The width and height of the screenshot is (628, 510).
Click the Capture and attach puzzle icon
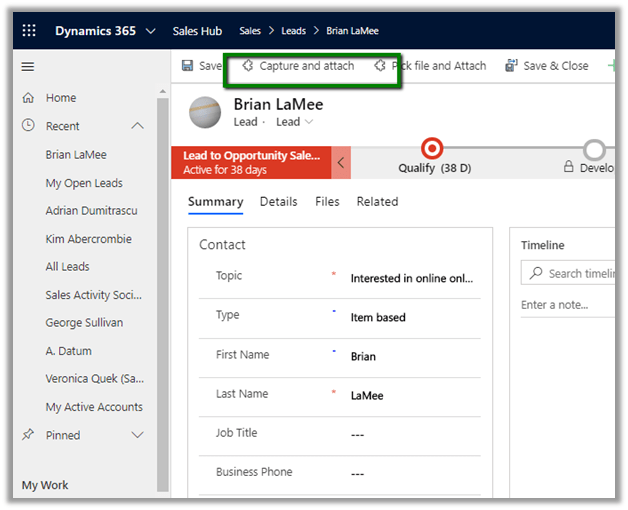click(247, 66)
